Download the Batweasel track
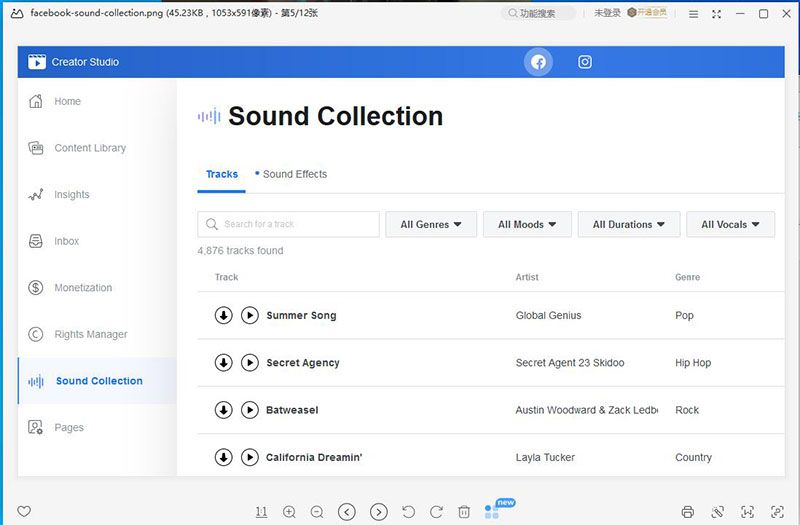The image size is (800, 525). pos(223,410)
